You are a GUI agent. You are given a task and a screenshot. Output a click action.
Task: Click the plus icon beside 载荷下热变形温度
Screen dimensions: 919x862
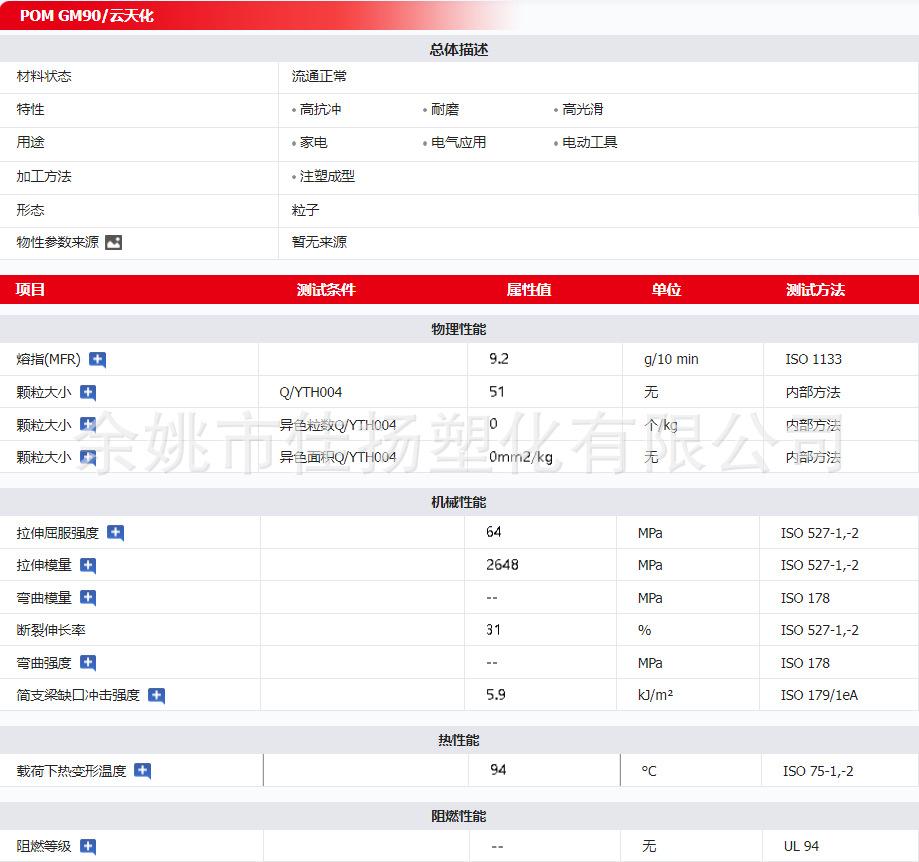point(142,771)
